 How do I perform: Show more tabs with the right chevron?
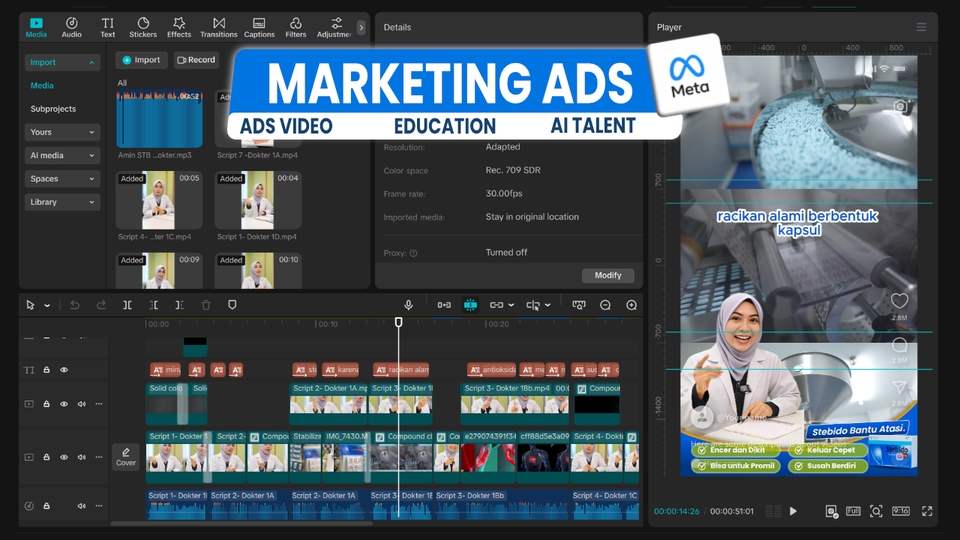[361, 27]
